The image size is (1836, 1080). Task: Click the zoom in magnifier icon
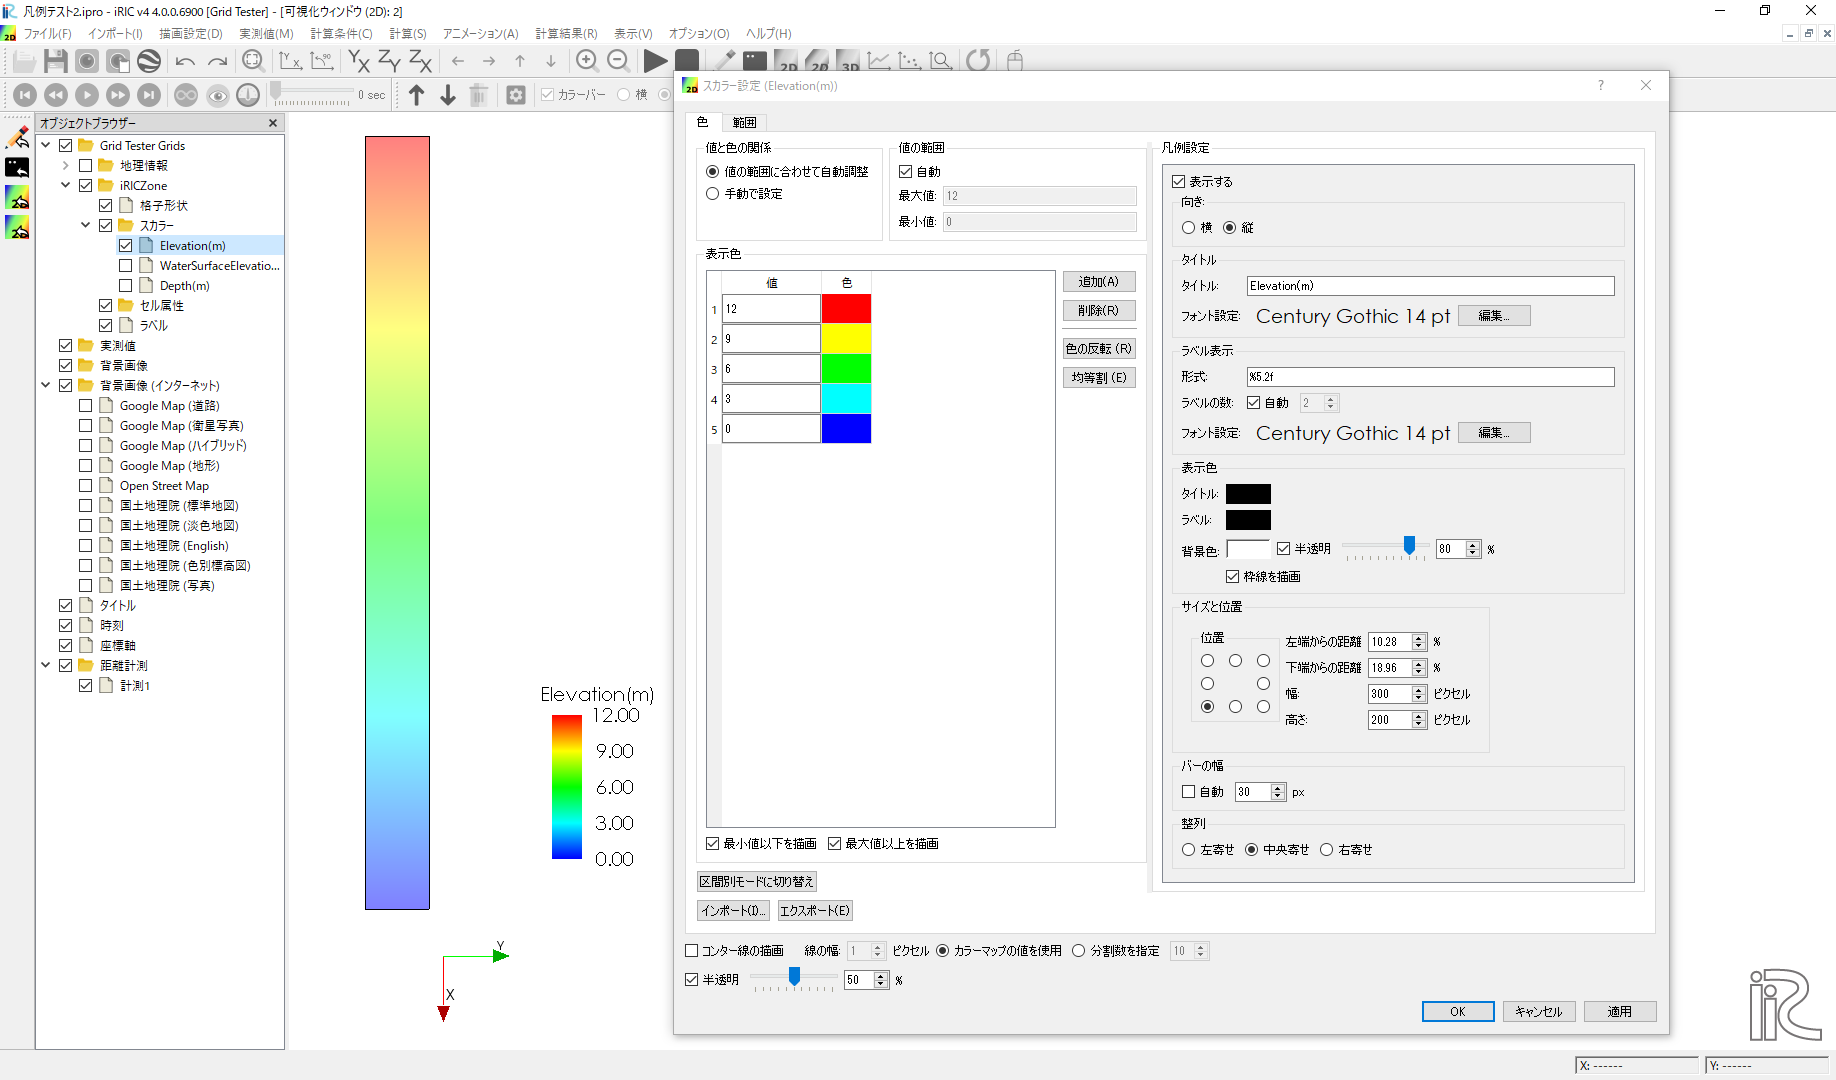(587, 61)
